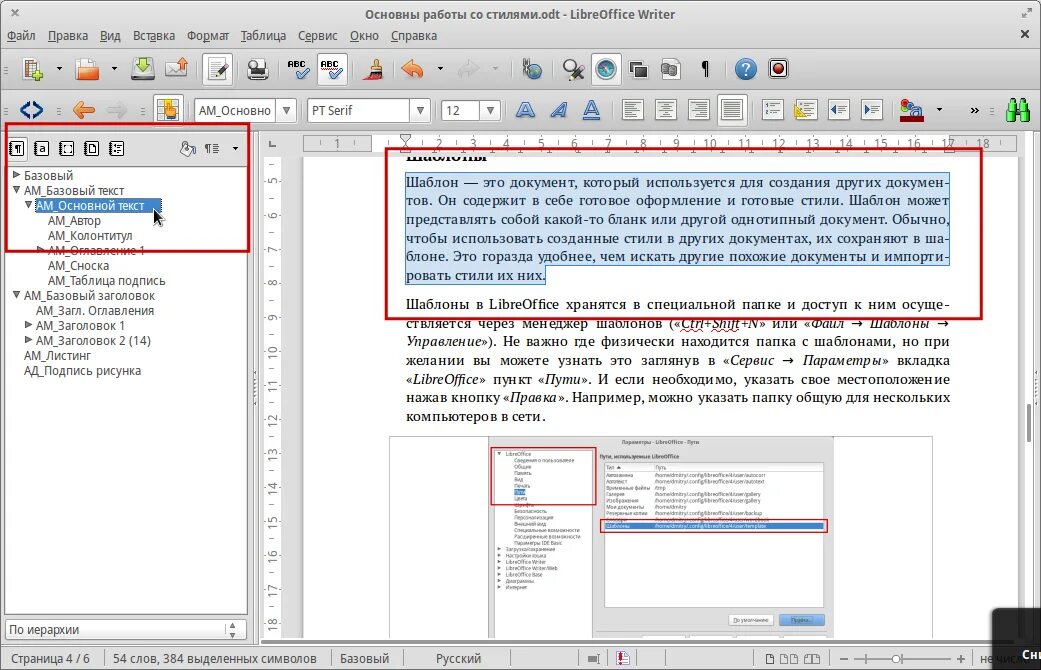
Task: Open the Формат menu
Action: pos(208,36)
